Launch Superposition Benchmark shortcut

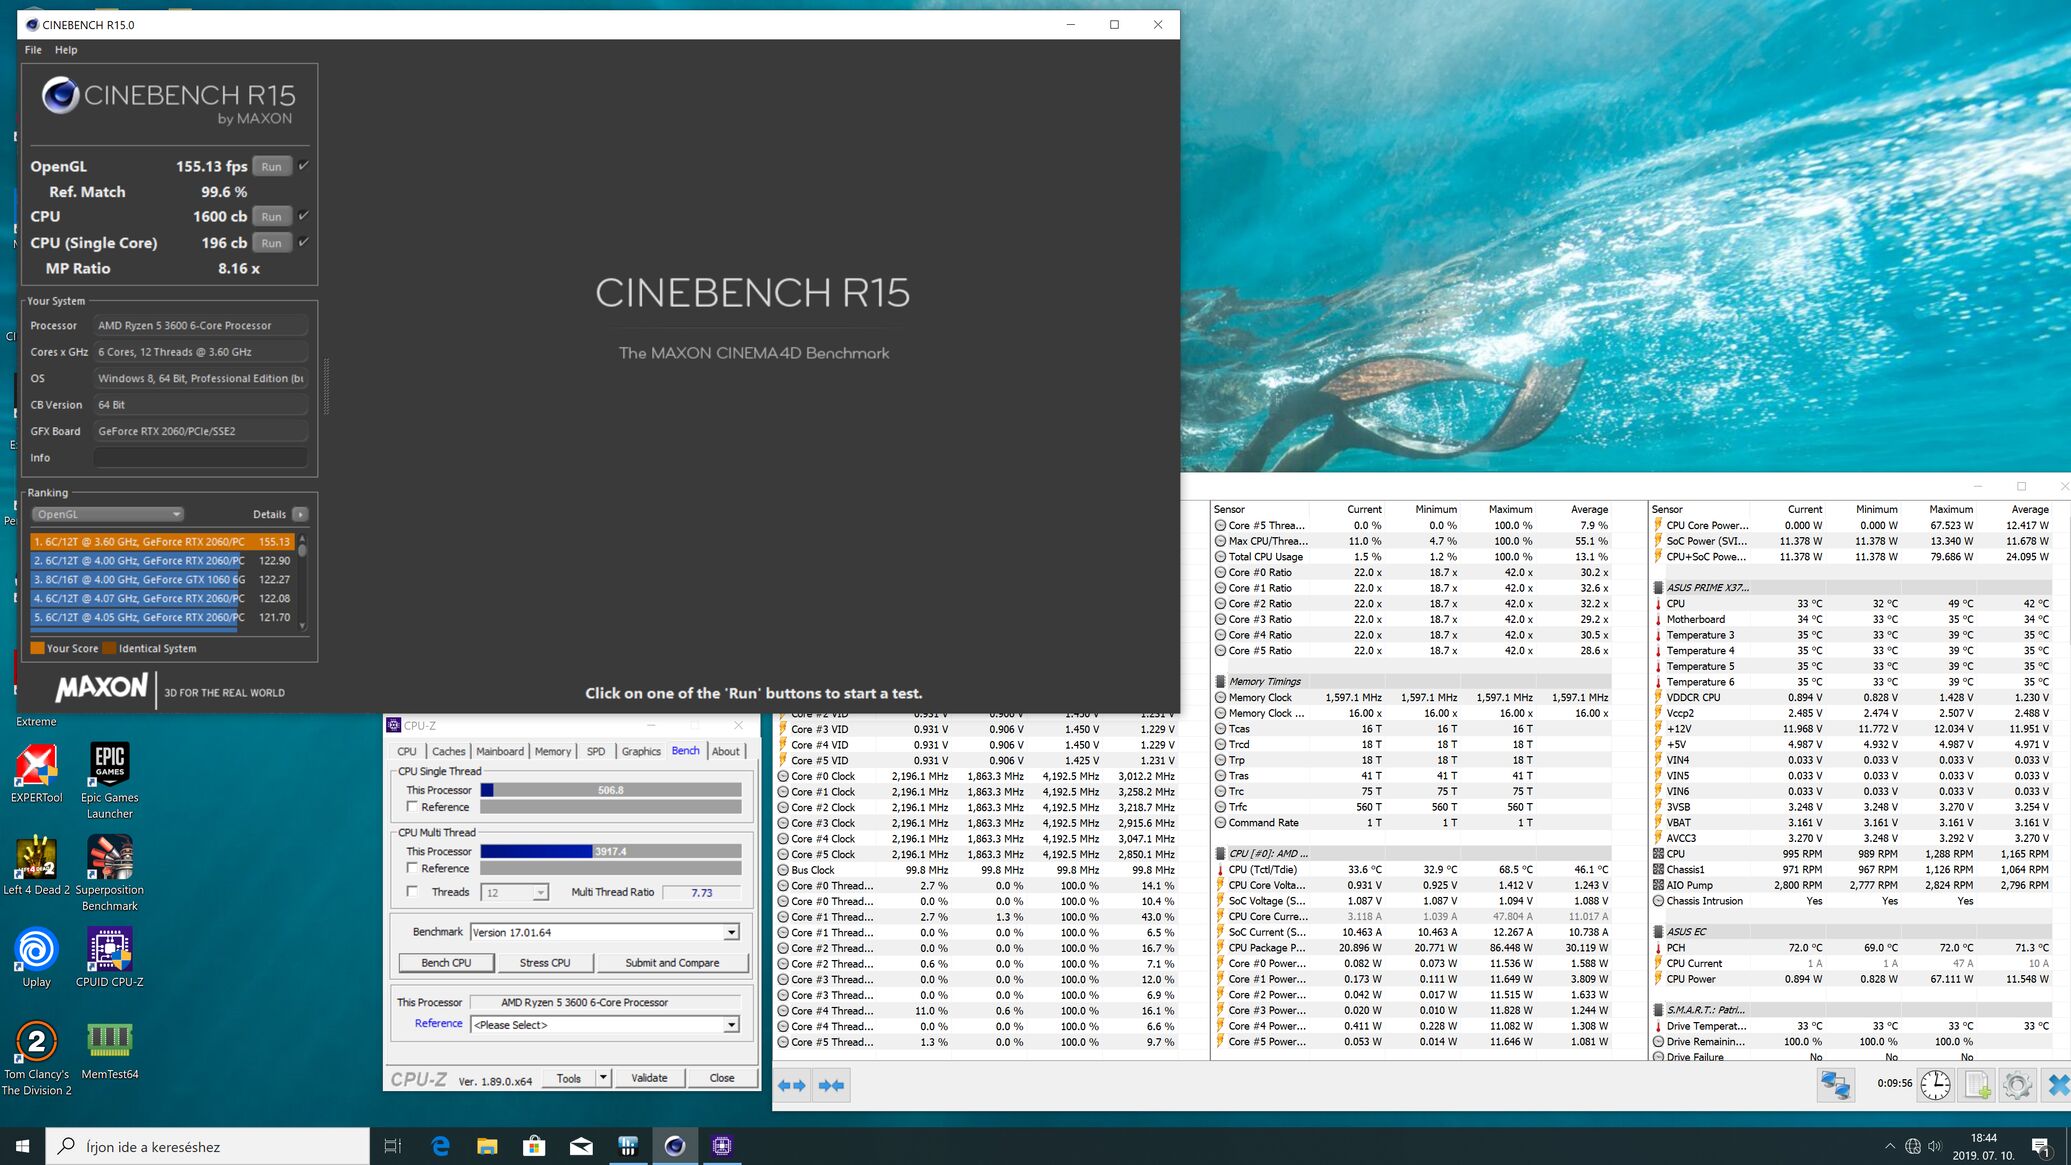(110, 873)
